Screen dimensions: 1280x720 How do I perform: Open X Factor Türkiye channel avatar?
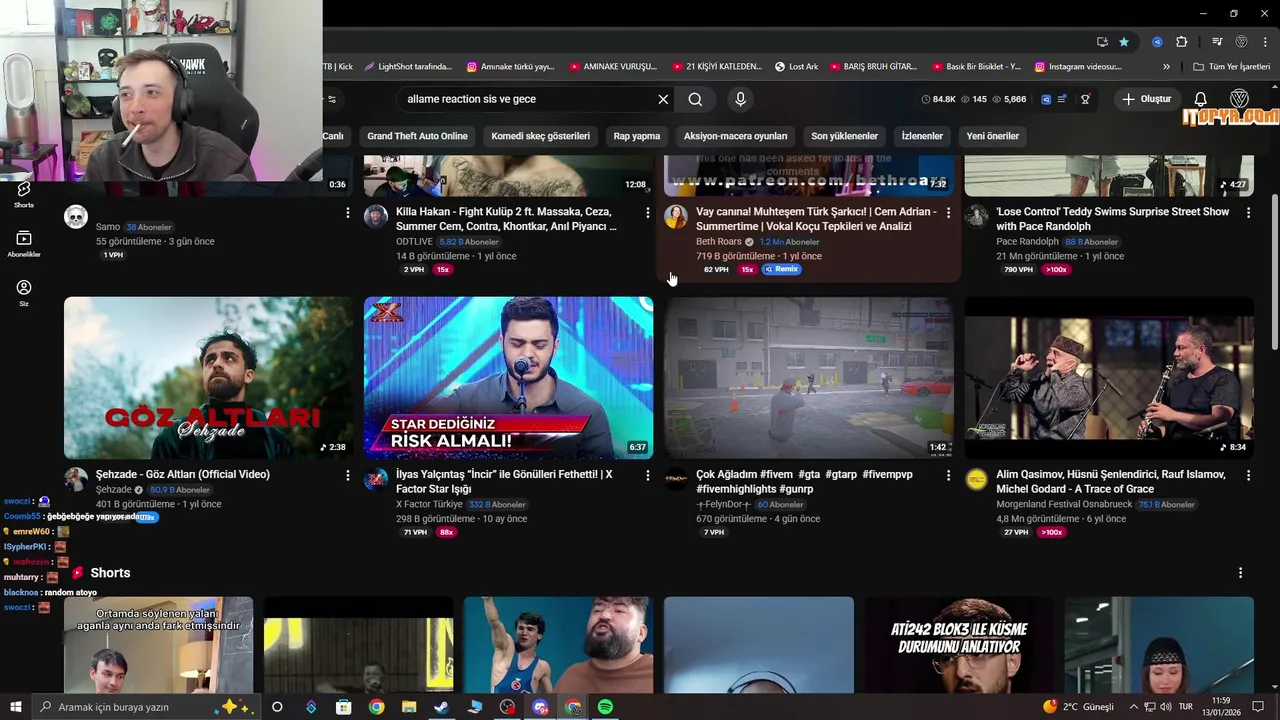pos(376,480)
